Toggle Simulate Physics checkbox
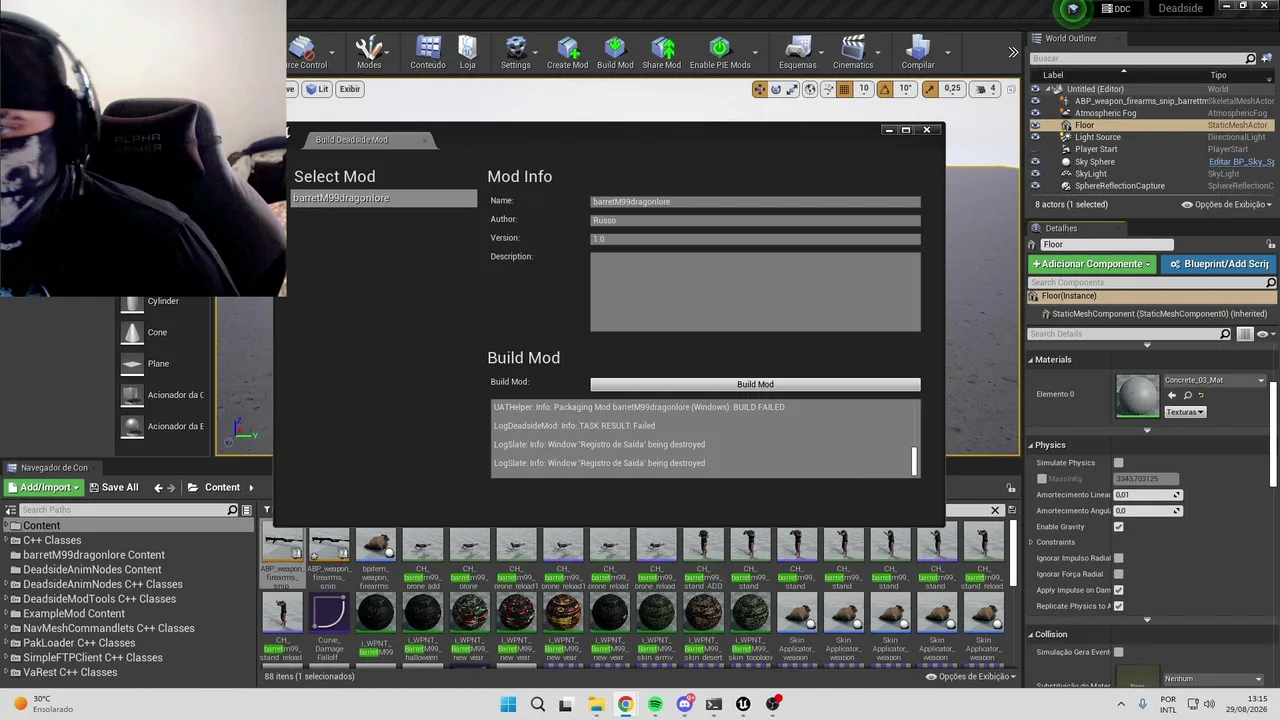 pos(1118,463)
